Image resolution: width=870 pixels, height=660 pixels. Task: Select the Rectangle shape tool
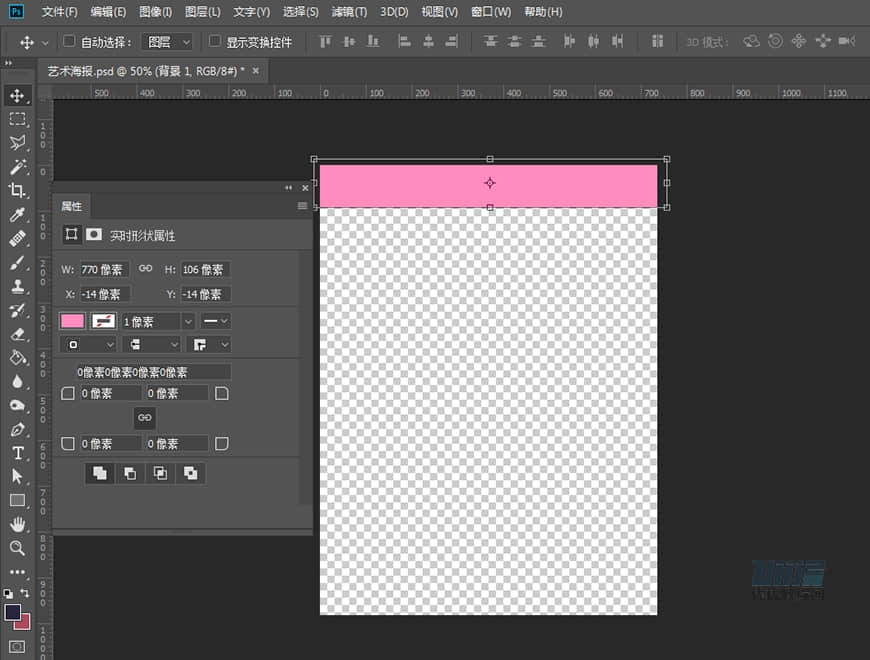click(x=17, y=500)
